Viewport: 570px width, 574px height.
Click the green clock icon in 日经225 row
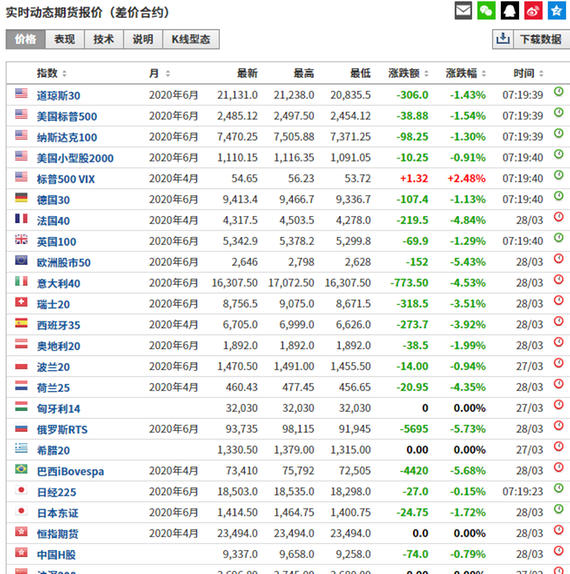(x=558, y=488)
